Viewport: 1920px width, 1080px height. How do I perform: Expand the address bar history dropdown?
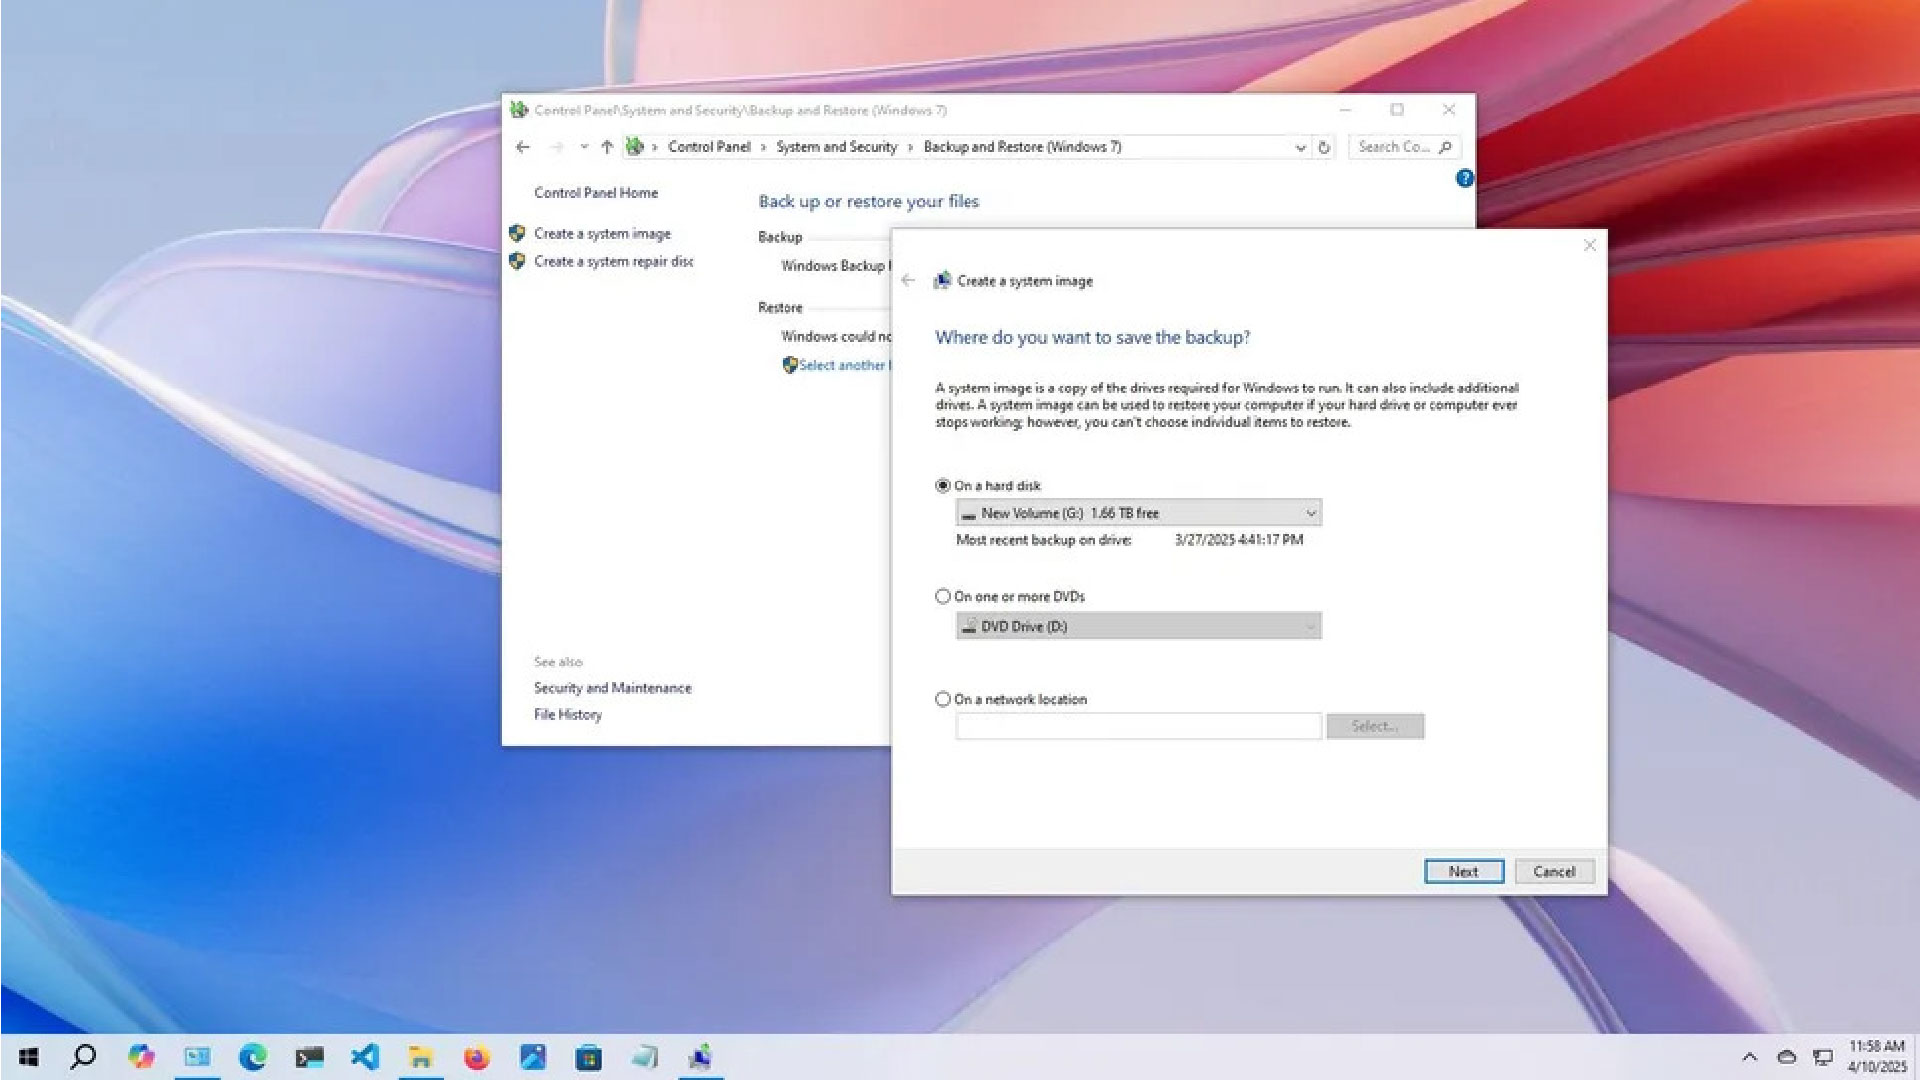[x=1300, y=147]
